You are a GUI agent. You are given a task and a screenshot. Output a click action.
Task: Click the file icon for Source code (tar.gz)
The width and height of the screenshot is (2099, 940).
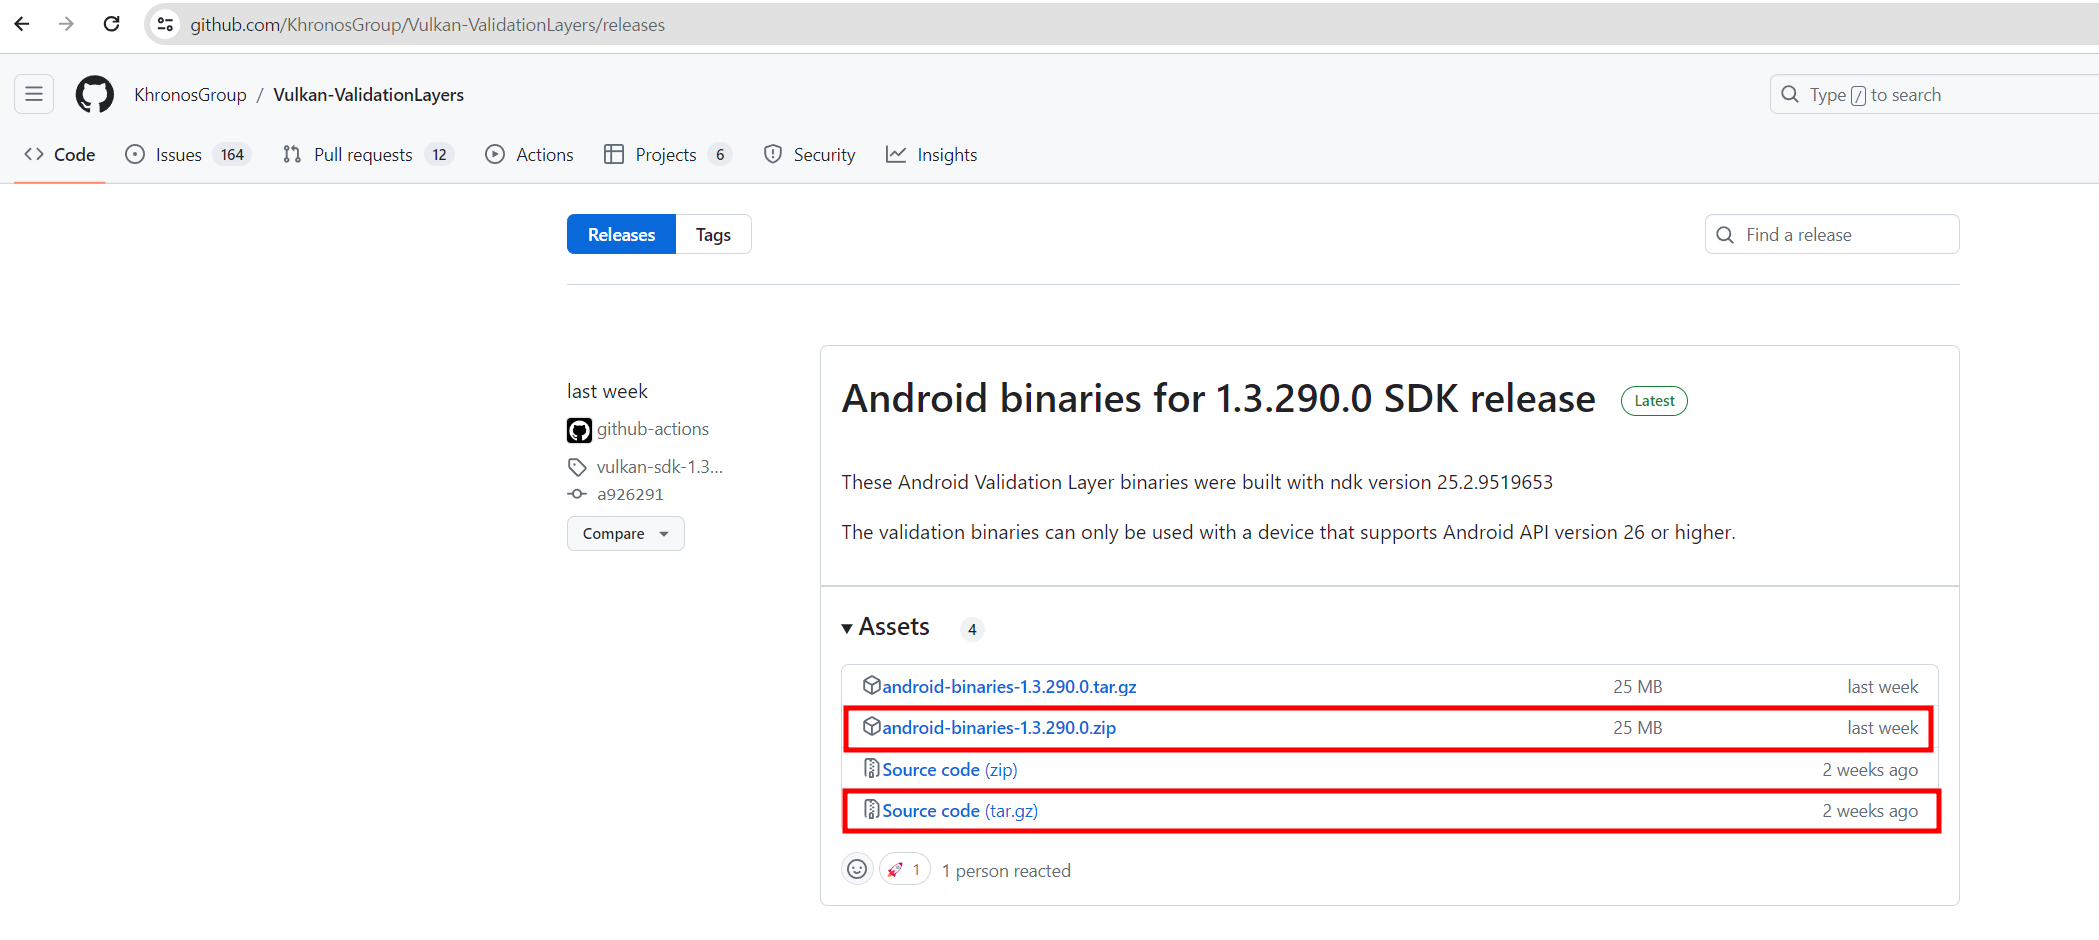[871, 809]
